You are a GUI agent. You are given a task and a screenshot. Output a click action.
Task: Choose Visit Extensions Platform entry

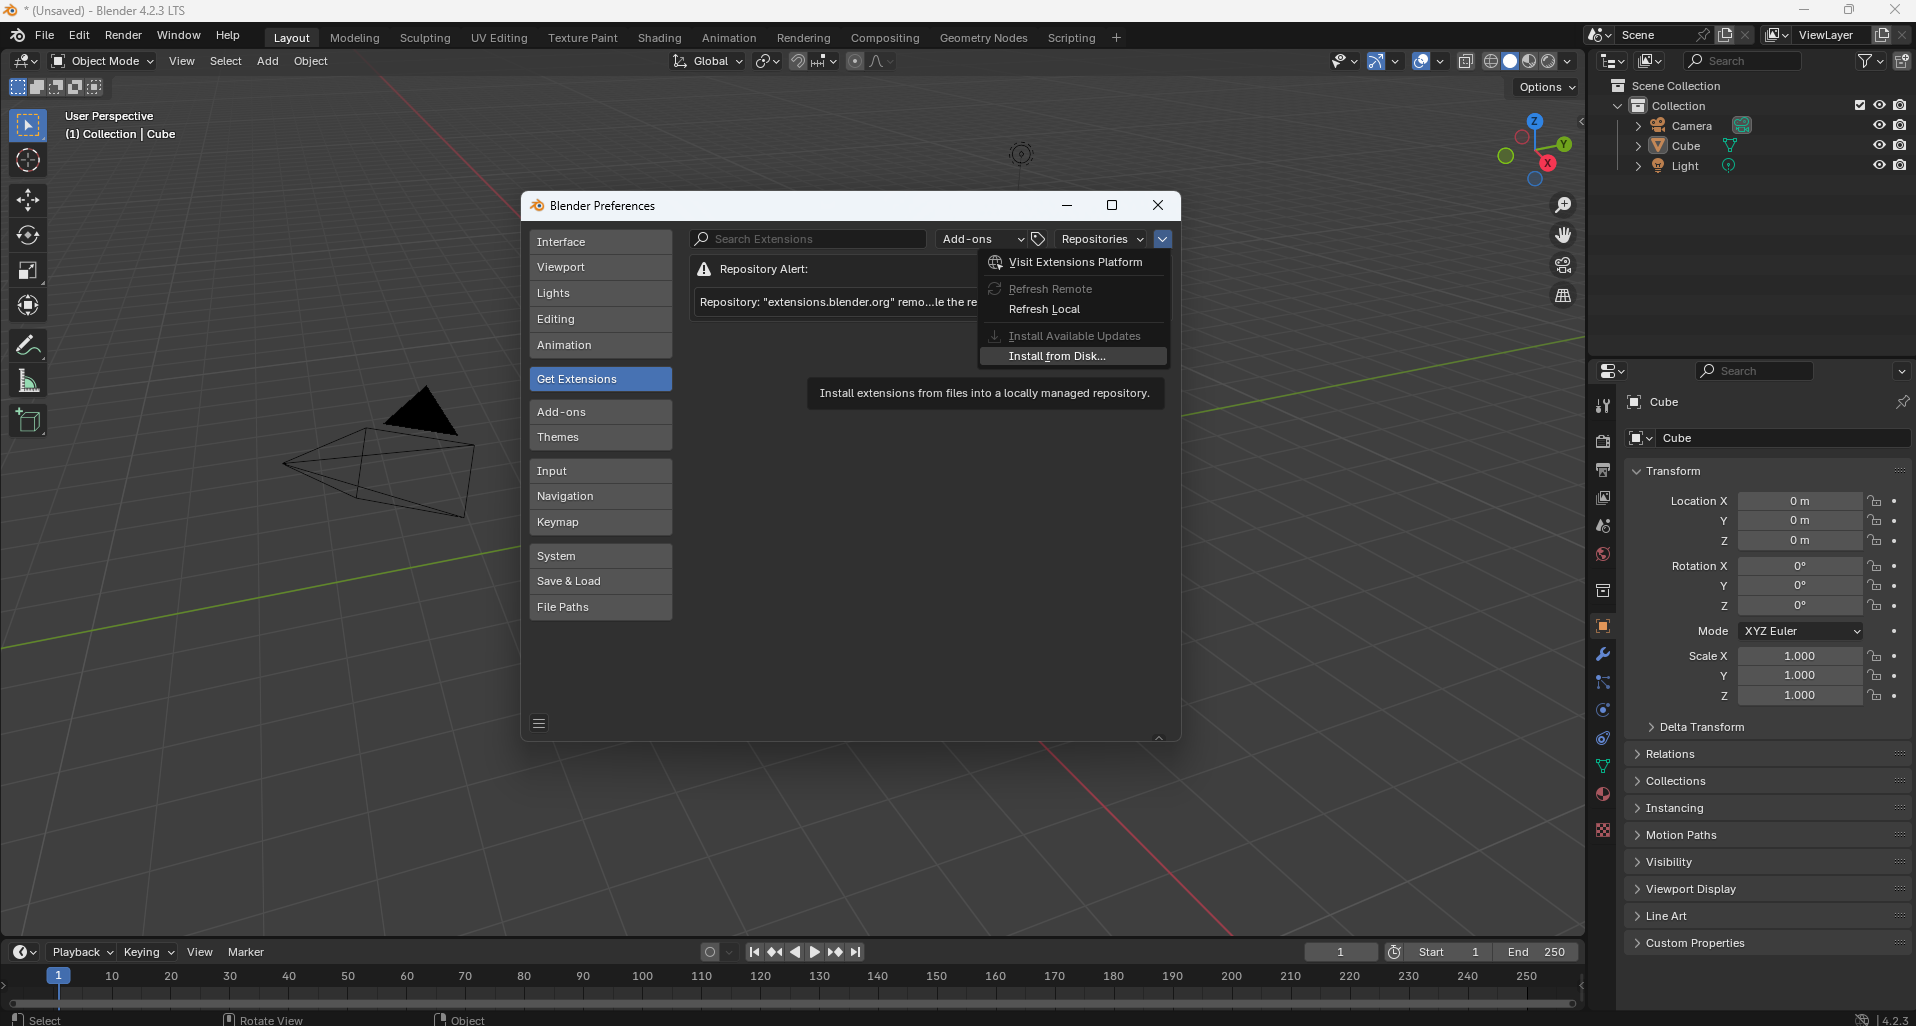click(1073, 262)
